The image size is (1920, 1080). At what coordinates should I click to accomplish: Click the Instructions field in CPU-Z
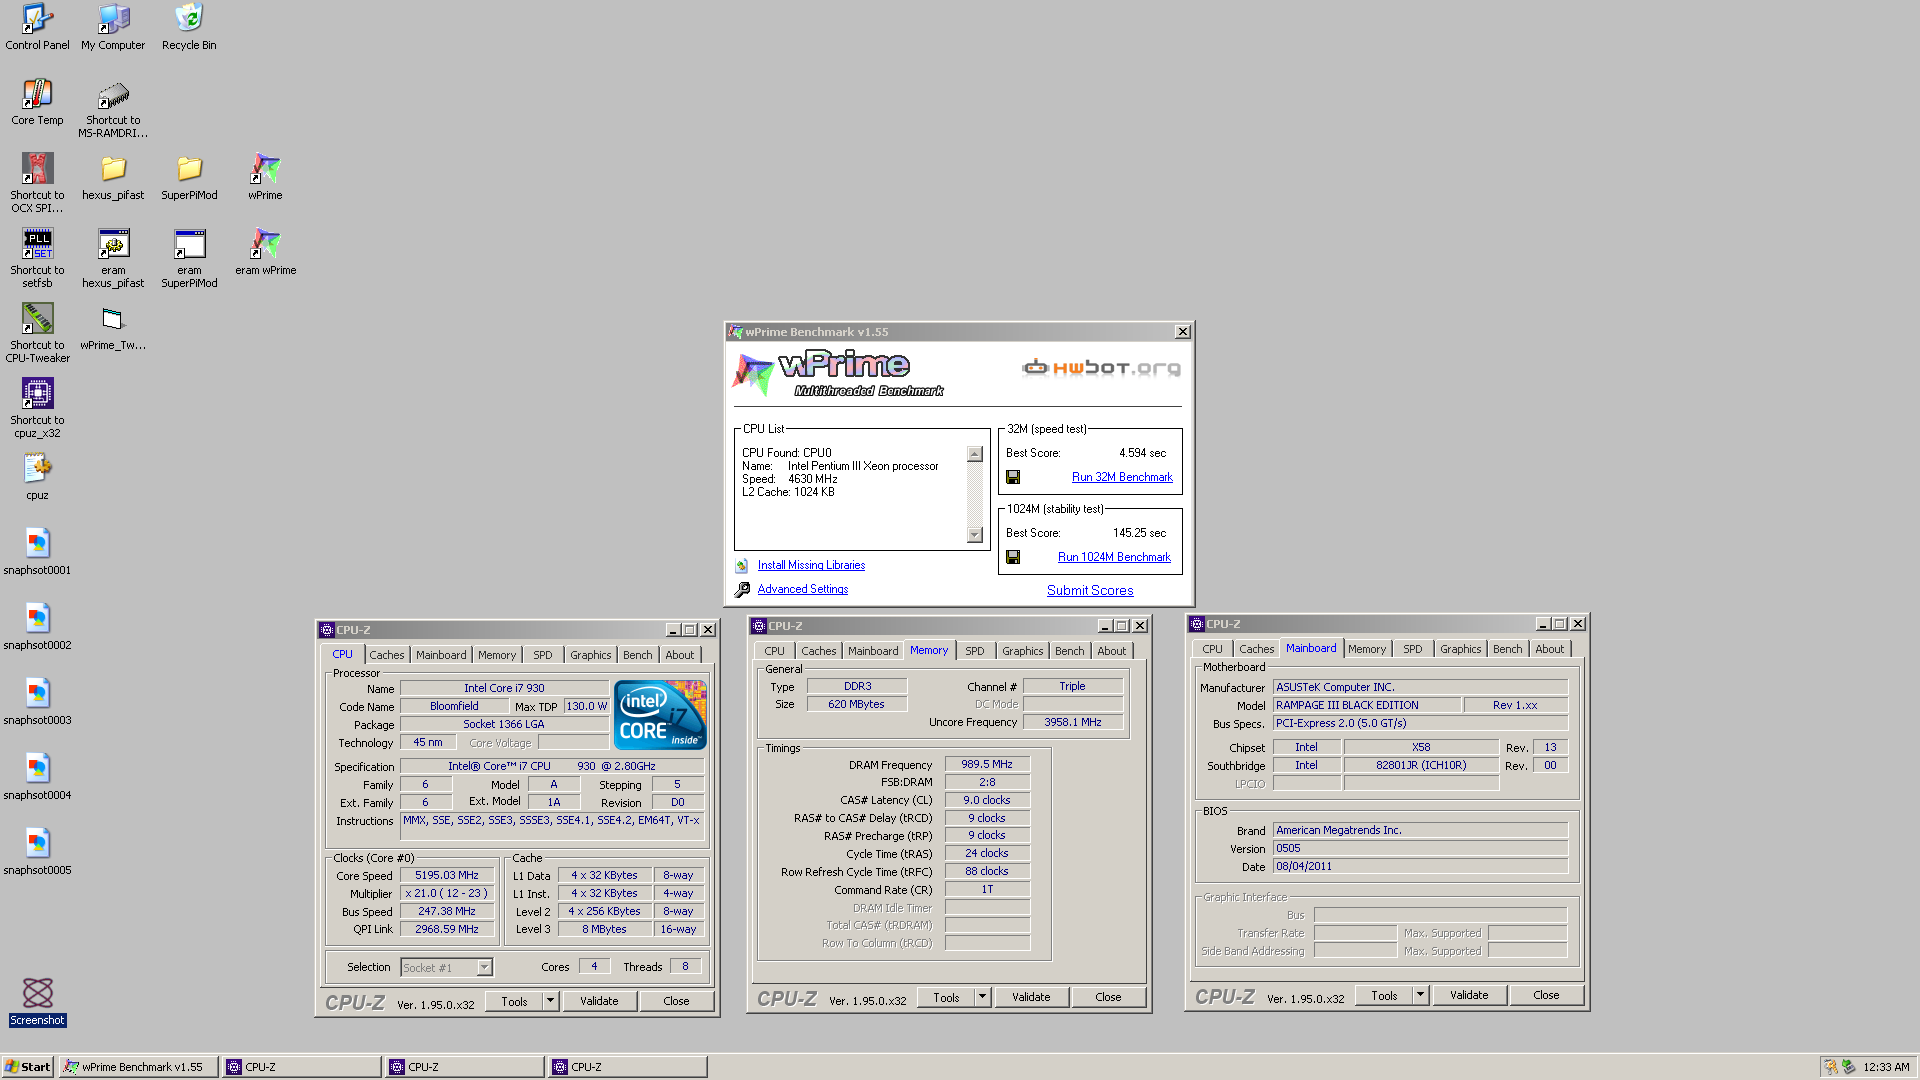point(552,826)
